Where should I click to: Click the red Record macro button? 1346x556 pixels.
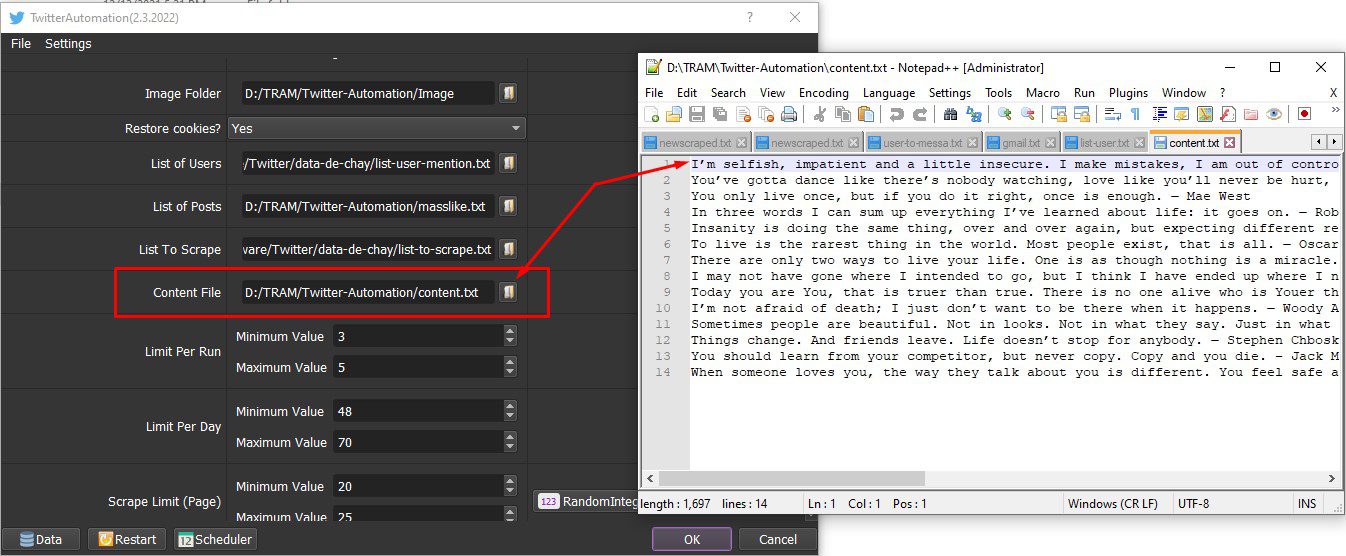(1304, 114)
